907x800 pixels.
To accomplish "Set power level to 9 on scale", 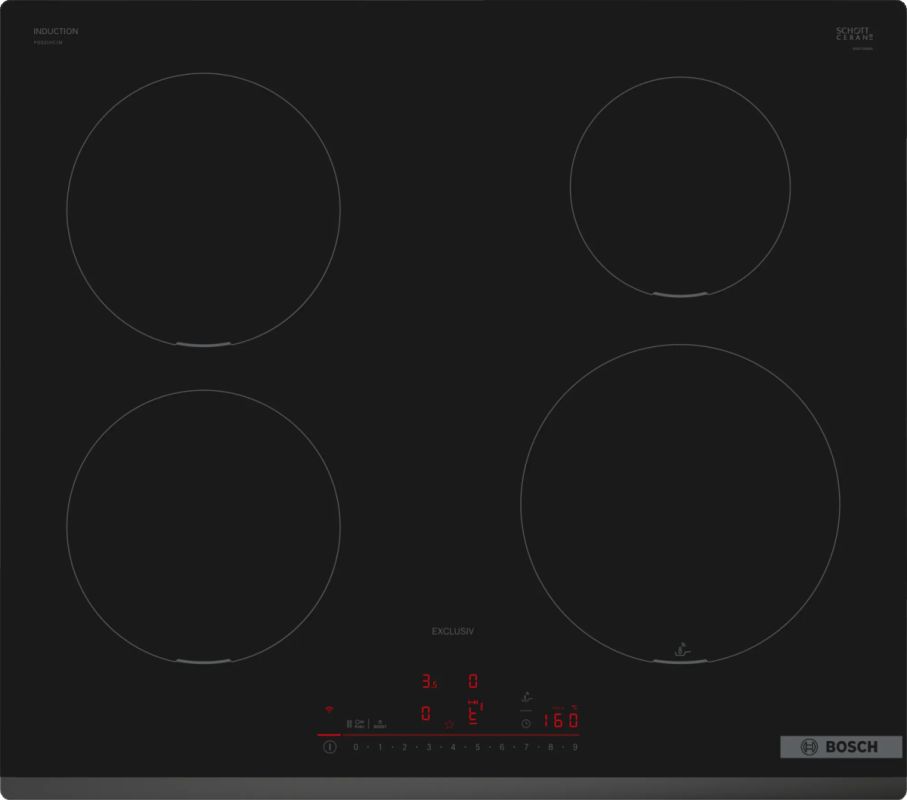I will (575, 747).
